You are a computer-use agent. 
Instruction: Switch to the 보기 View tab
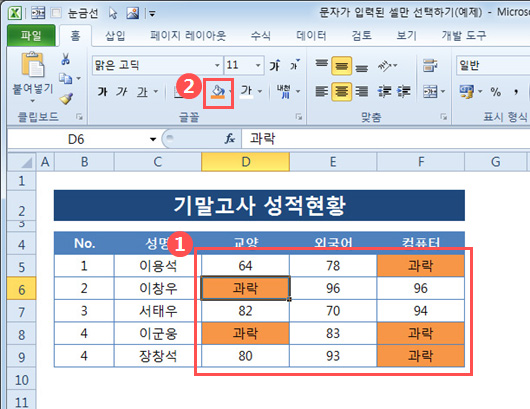[x=406, y=35]
